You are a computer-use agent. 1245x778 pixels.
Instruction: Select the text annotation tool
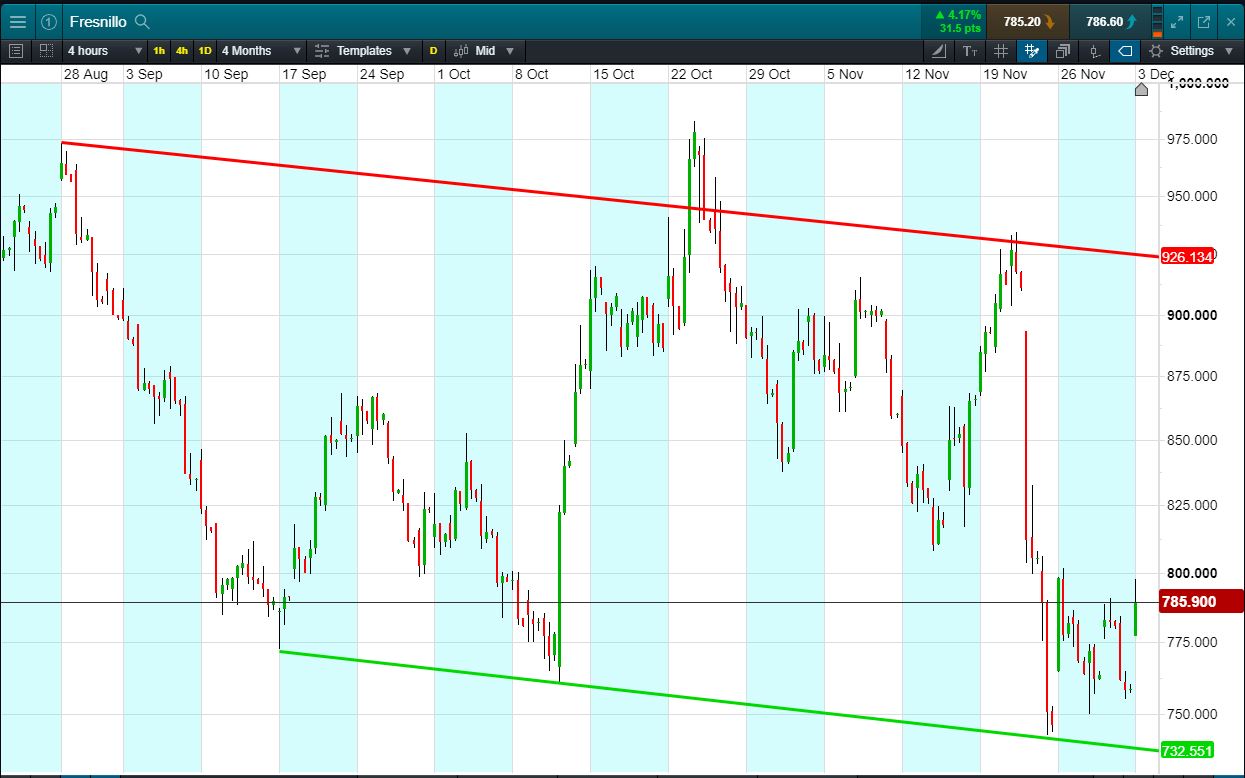click(970, 50)
